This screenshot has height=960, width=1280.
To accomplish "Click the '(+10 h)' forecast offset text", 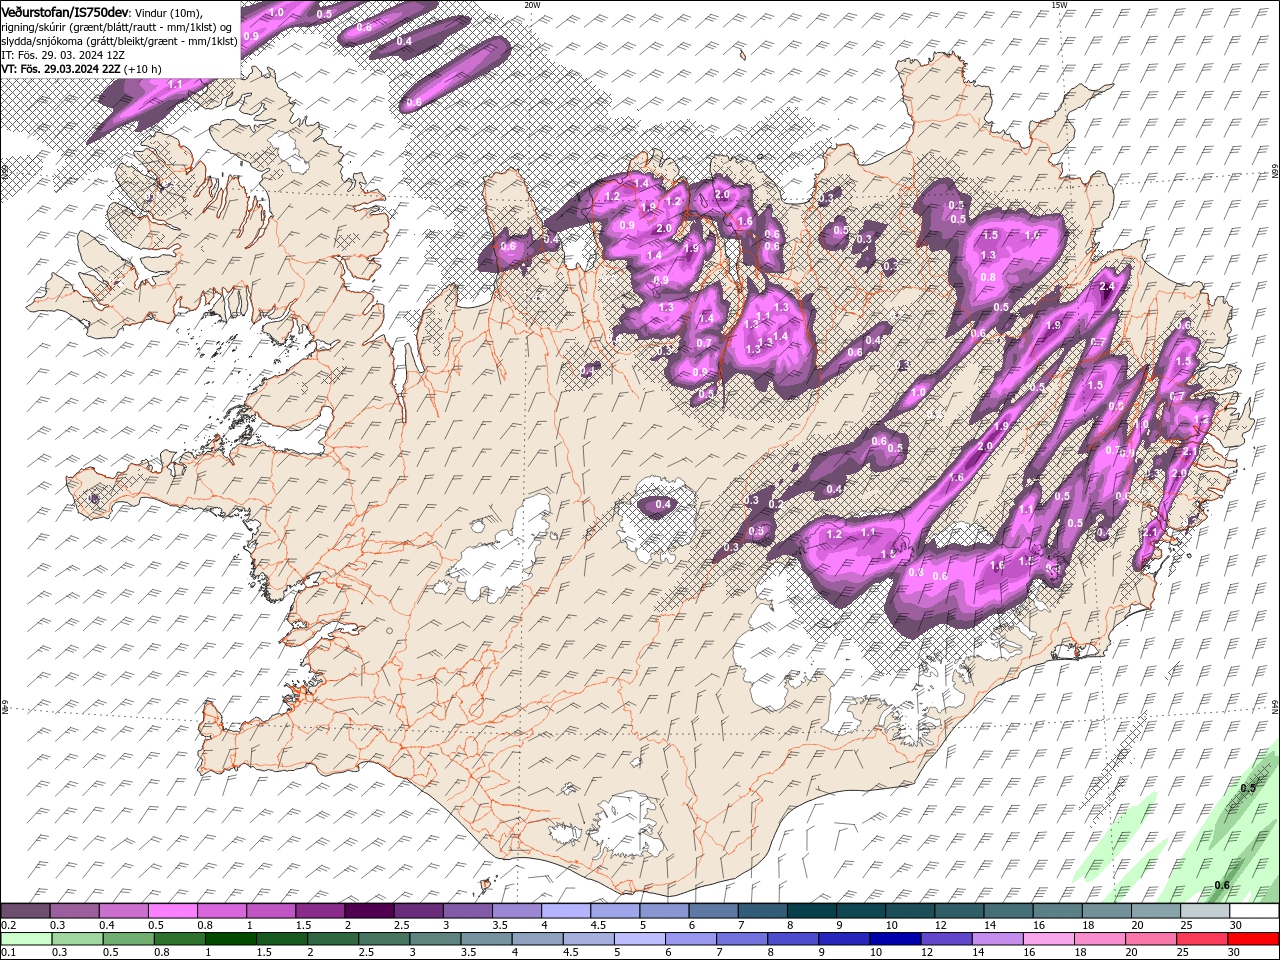I will tap(143, 69).
